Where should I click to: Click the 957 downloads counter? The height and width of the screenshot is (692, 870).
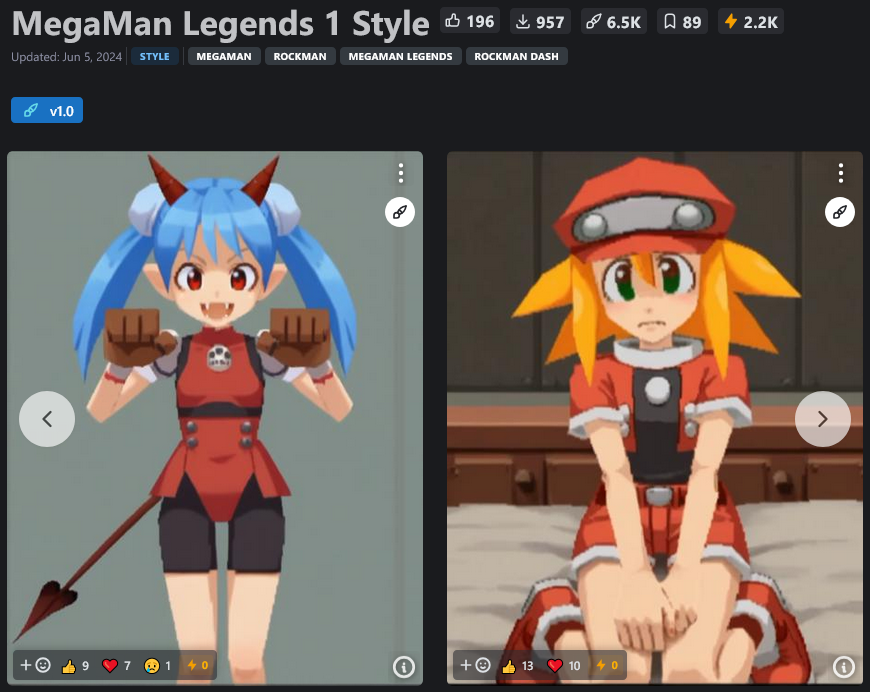coord(540,22)
